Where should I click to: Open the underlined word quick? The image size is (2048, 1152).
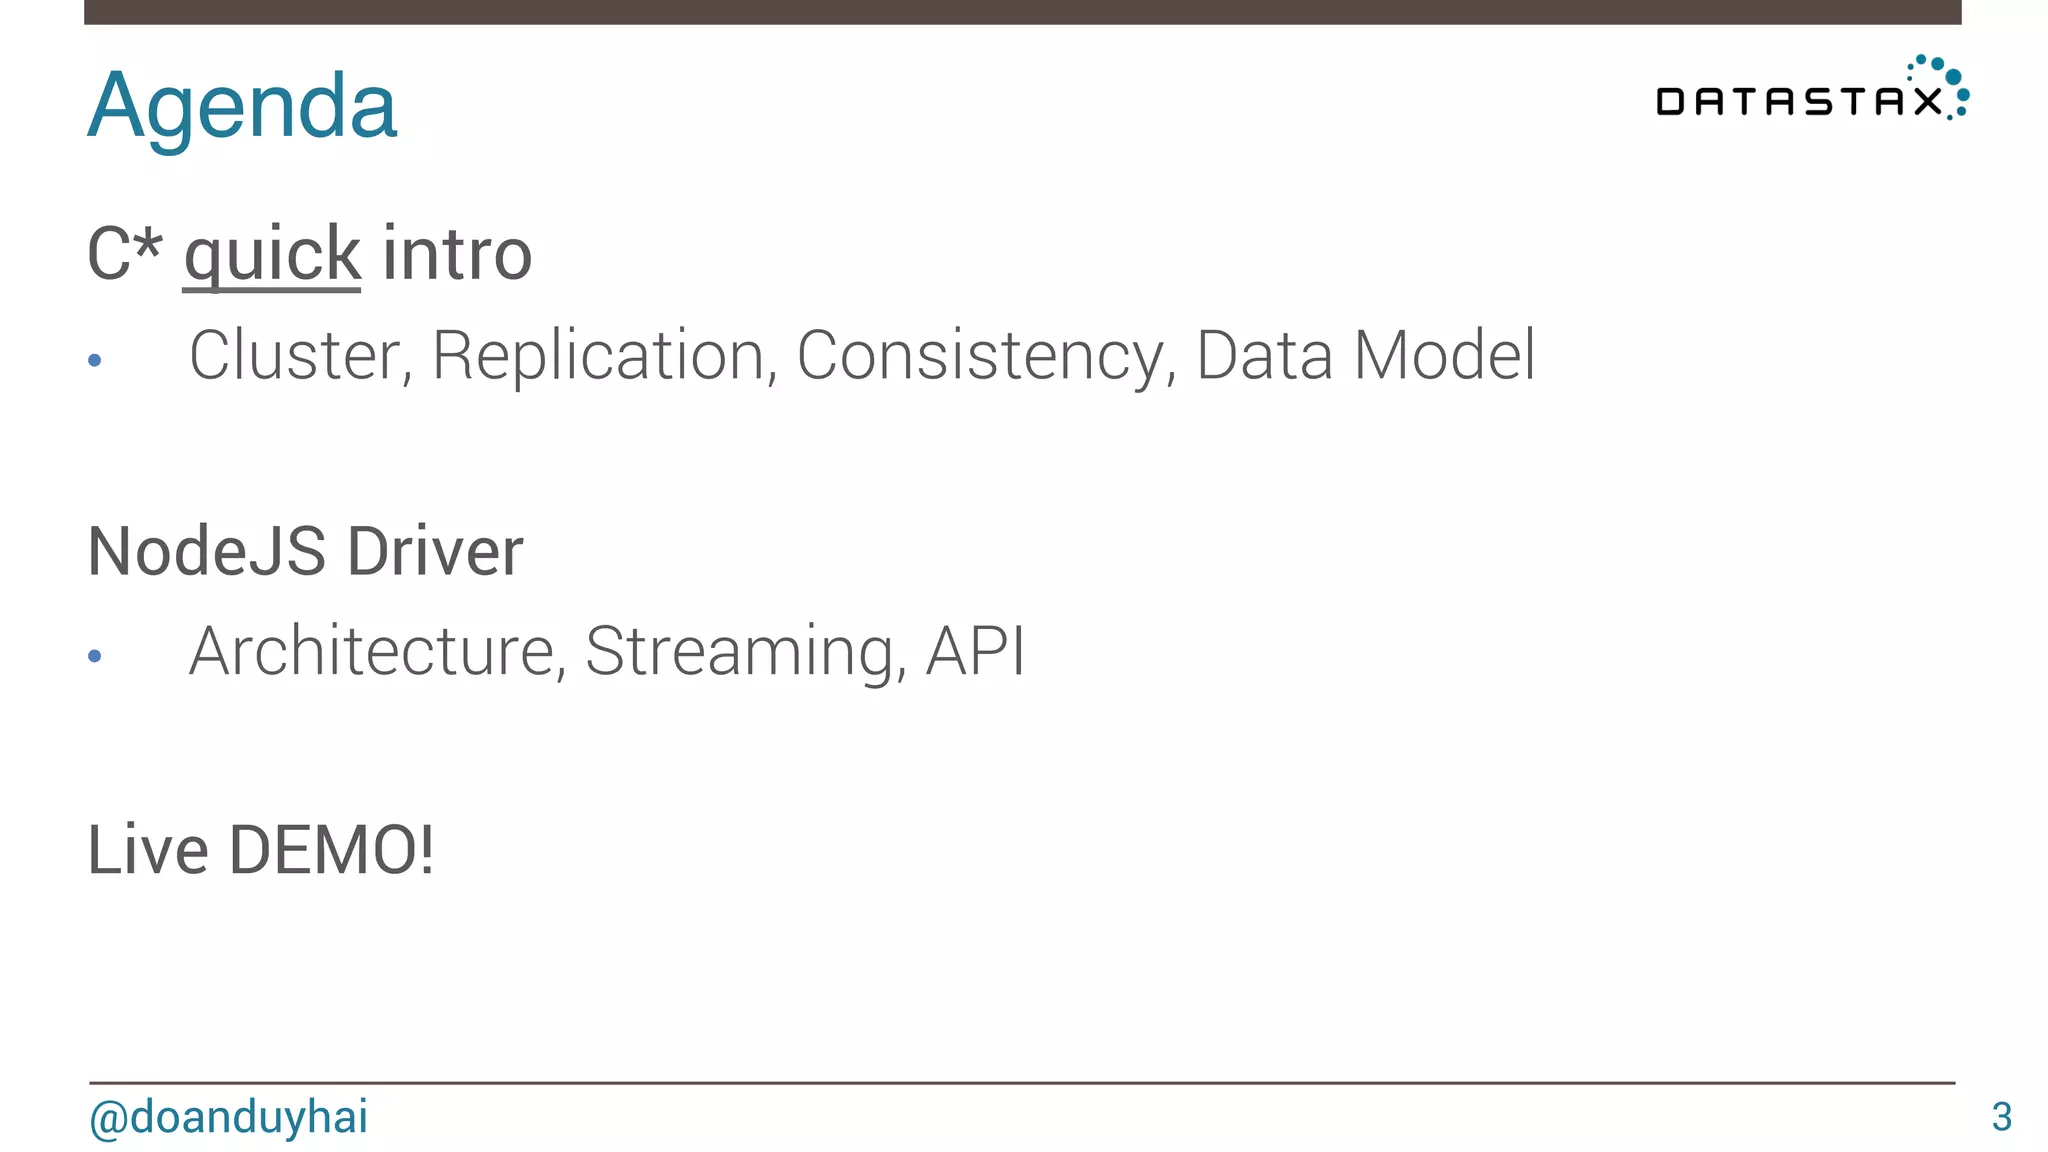click(x=272, y=255)
